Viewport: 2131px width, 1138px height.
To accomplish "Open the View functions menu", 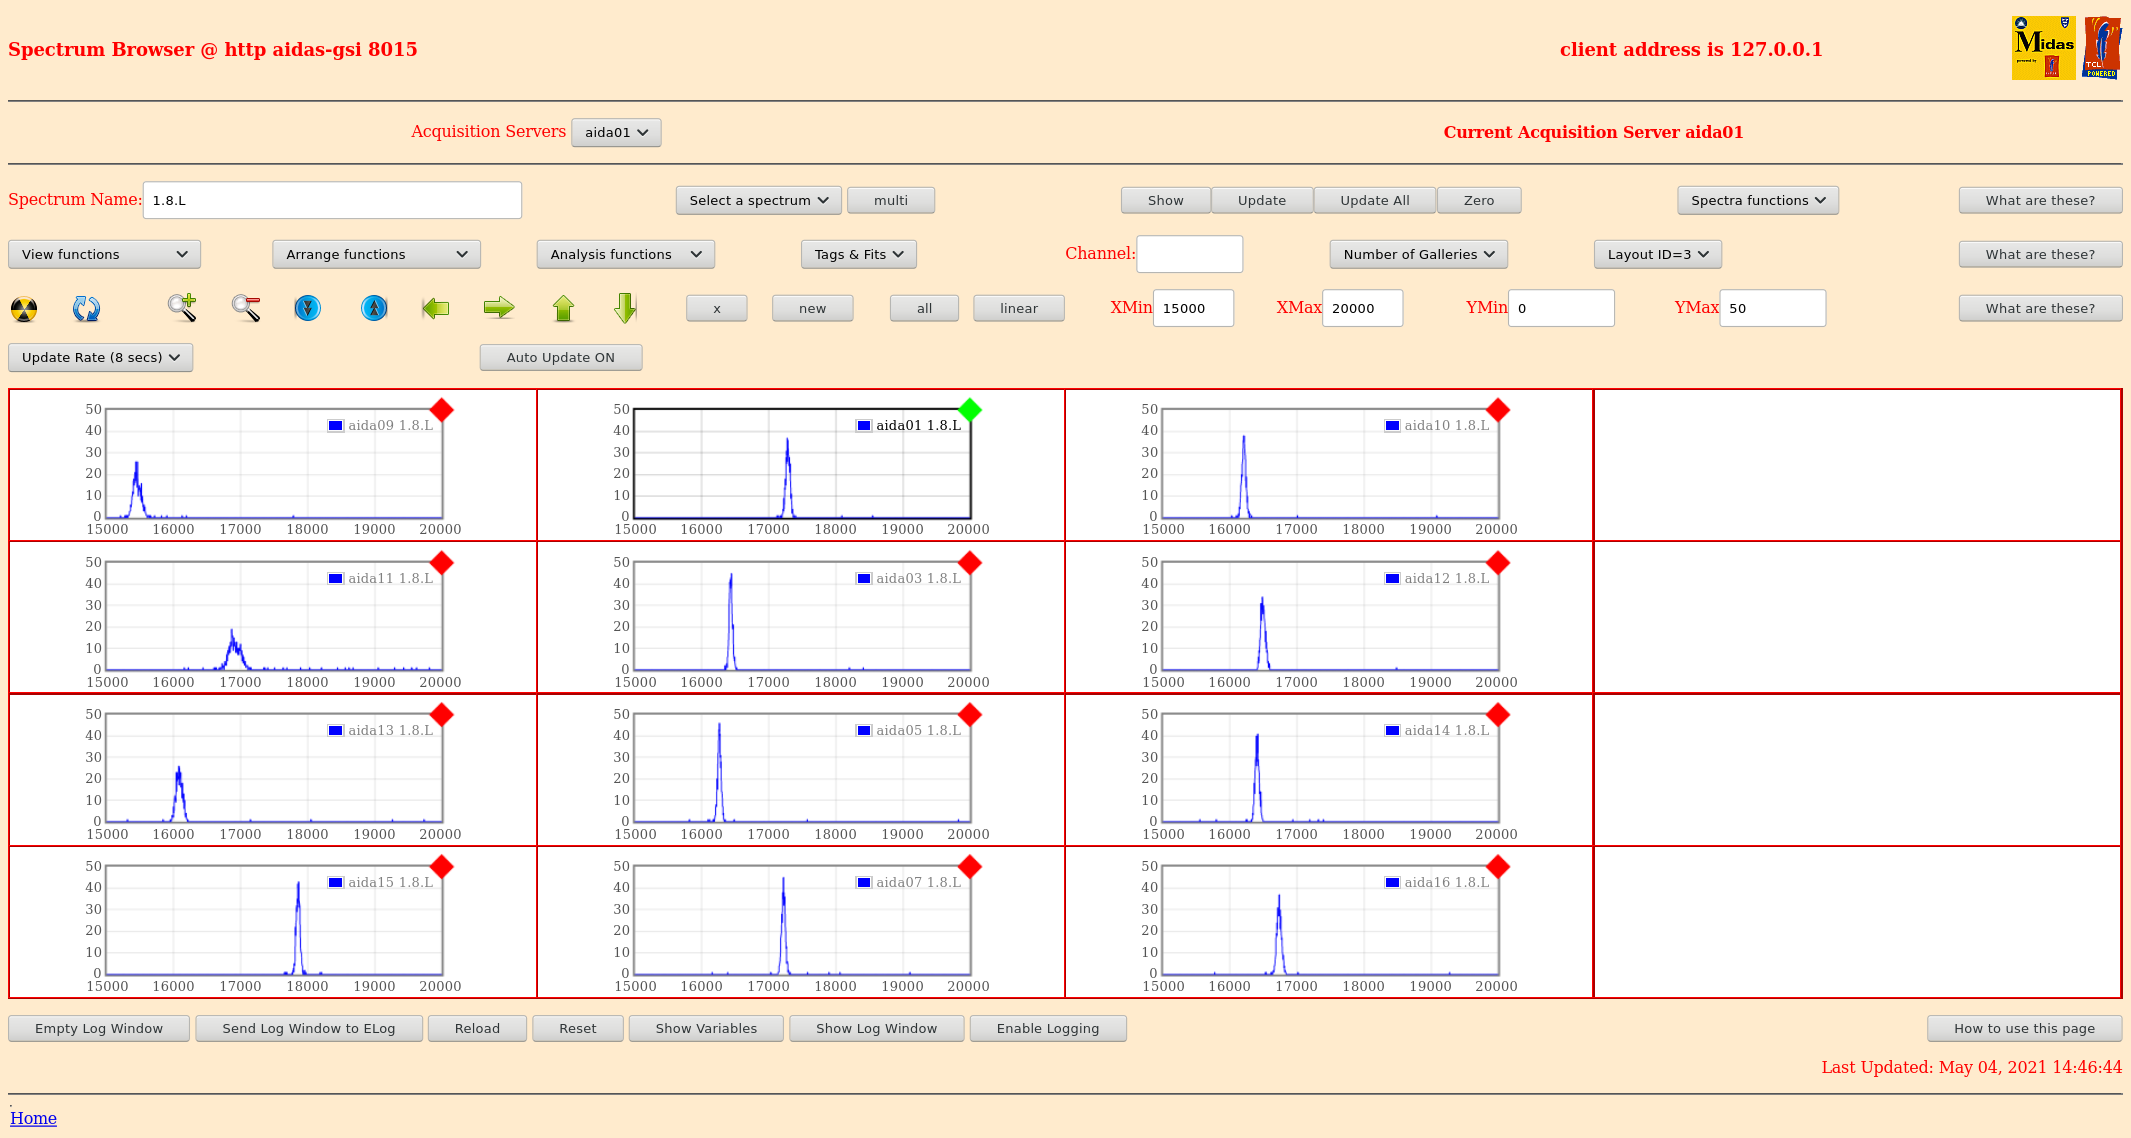I will coord(104,254).
